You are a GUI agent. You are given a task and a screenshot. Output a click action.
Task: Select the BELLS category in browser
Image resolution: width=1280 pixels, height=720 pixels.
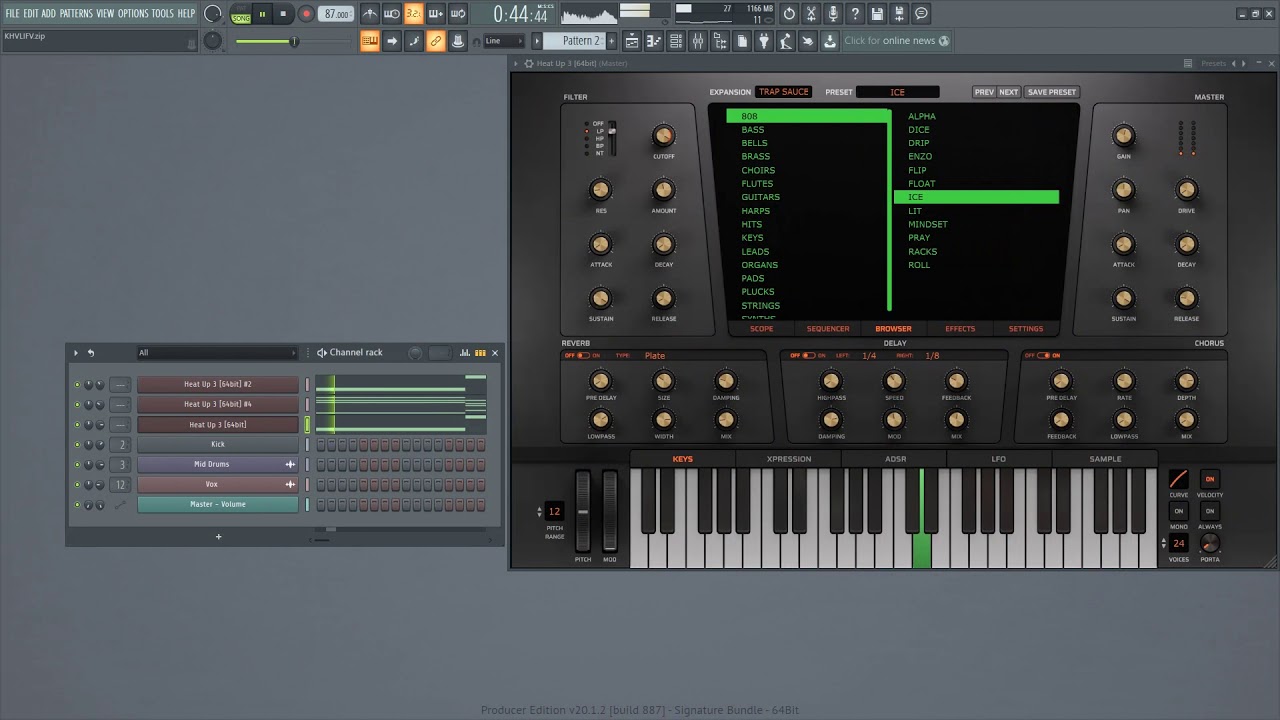tap(754, 143)
